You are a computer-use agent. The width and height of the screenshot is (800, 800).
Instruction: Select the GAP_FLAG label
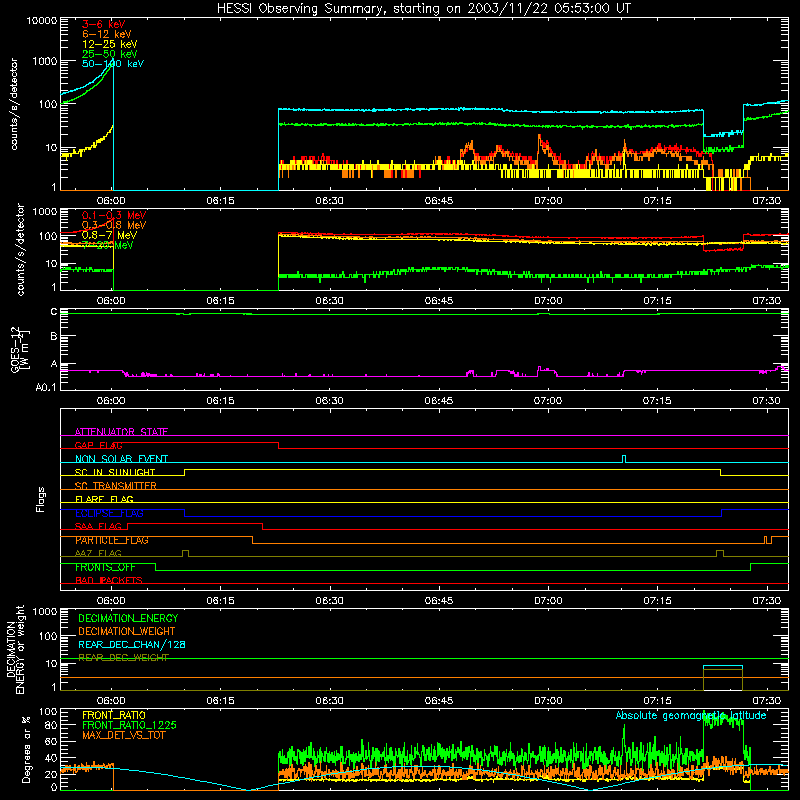coord(98,445)
